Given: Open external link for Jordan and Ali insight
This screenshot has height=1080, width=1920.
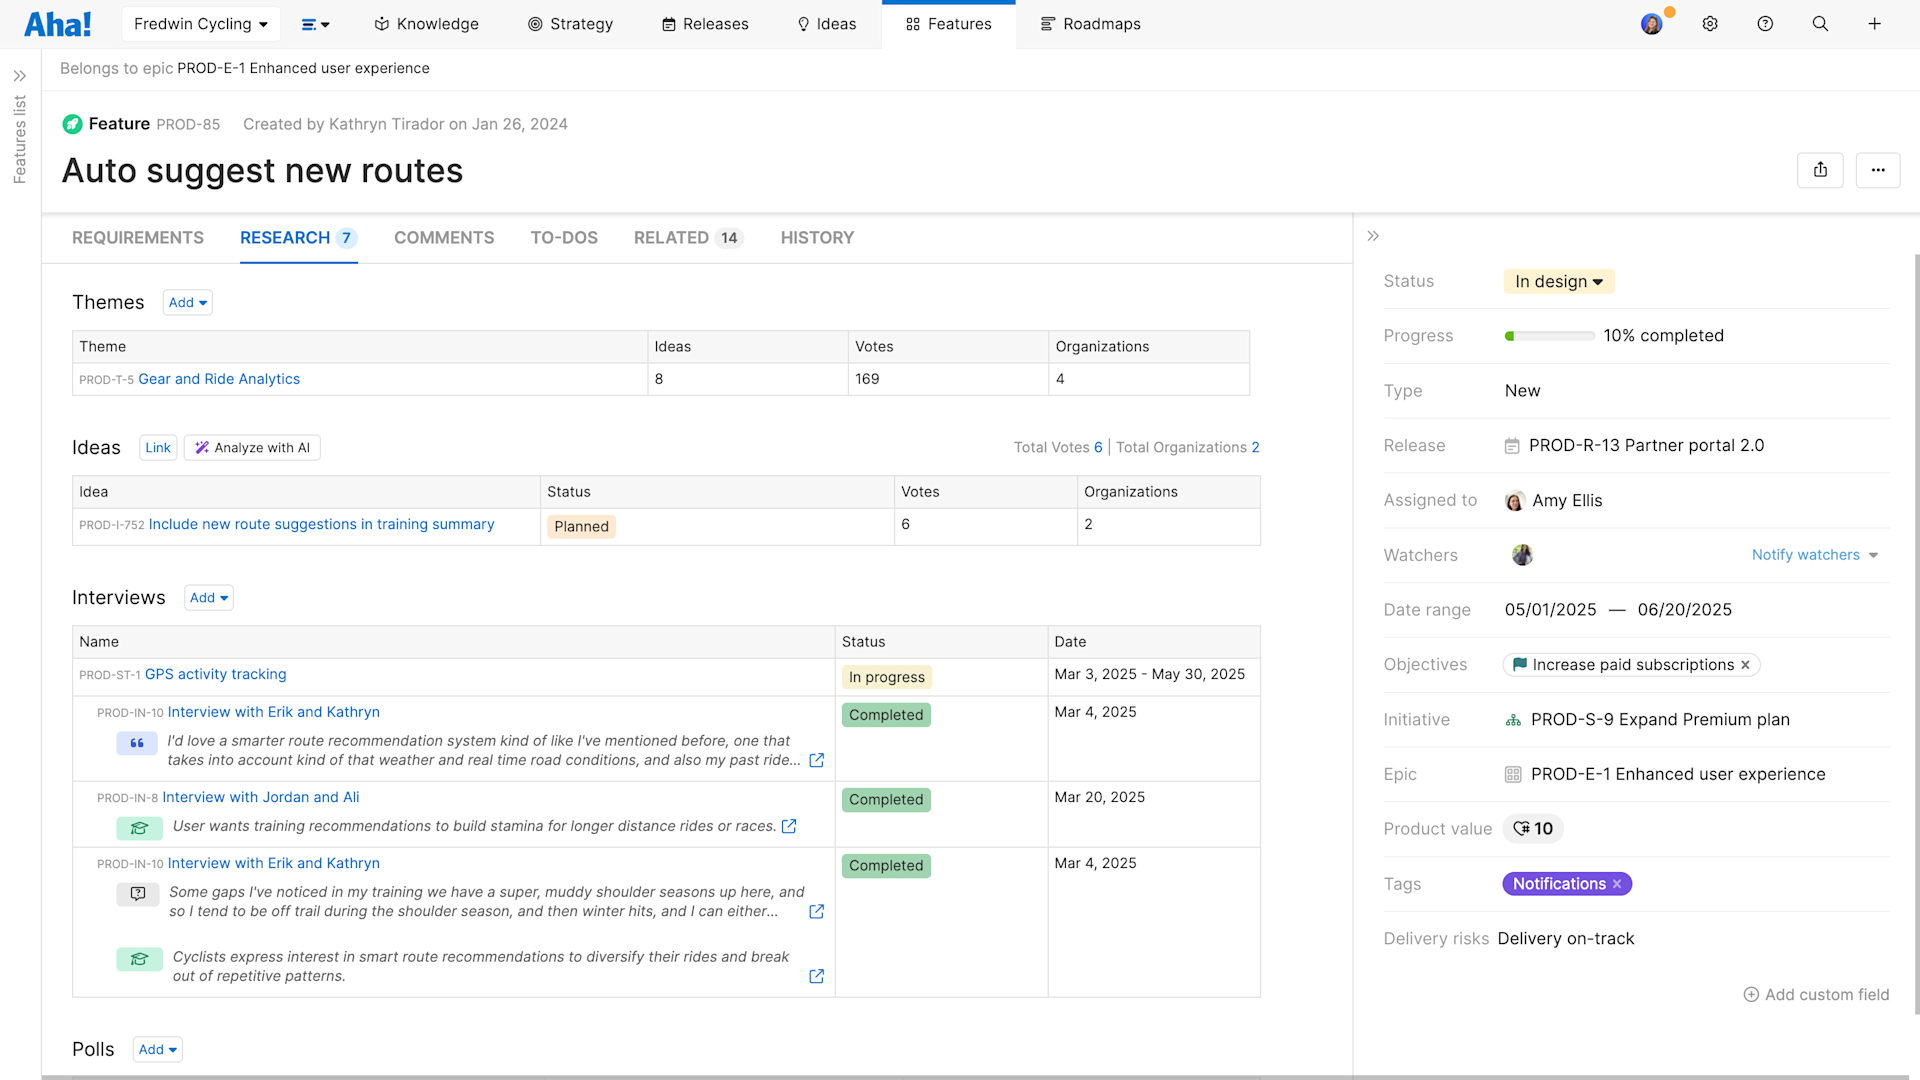Looking at the screenshot, I should pyautogui.click(x=789, y=826).
